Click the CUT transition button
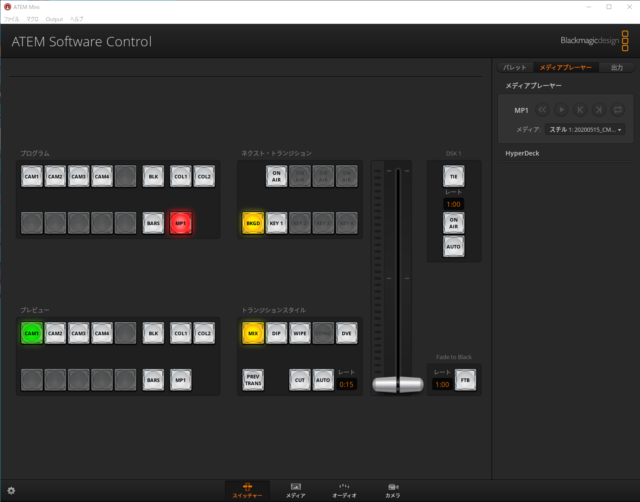640x502 pixels. [300, 380]
